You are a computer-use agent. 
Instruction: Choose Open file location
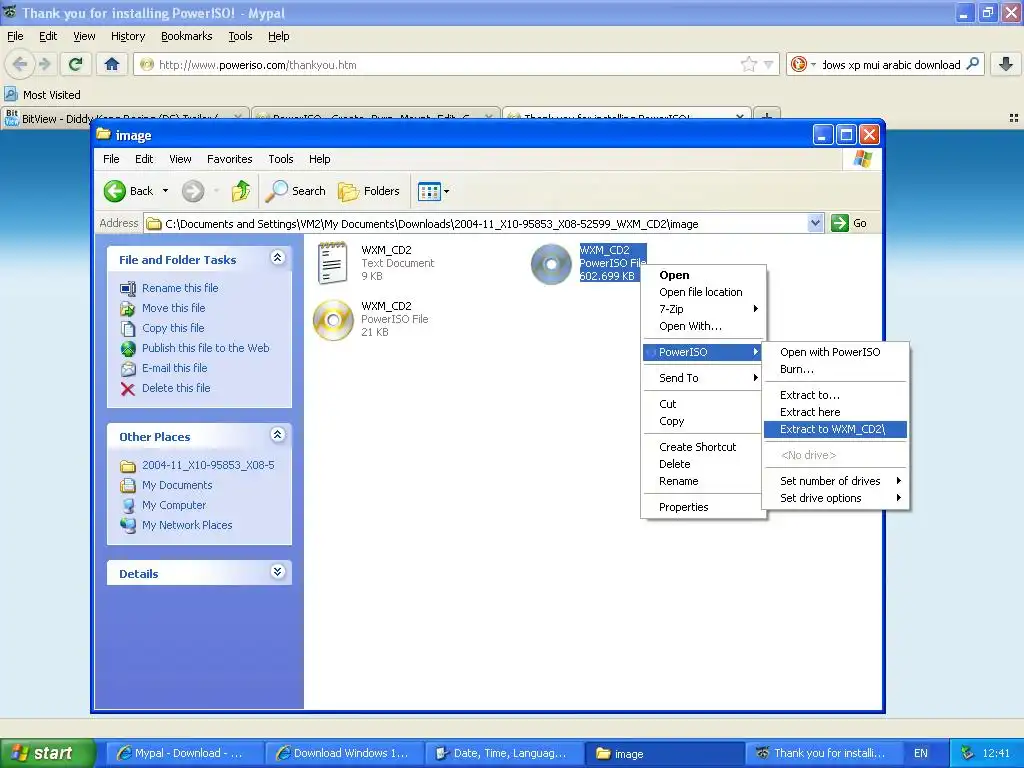coord(703,292)
